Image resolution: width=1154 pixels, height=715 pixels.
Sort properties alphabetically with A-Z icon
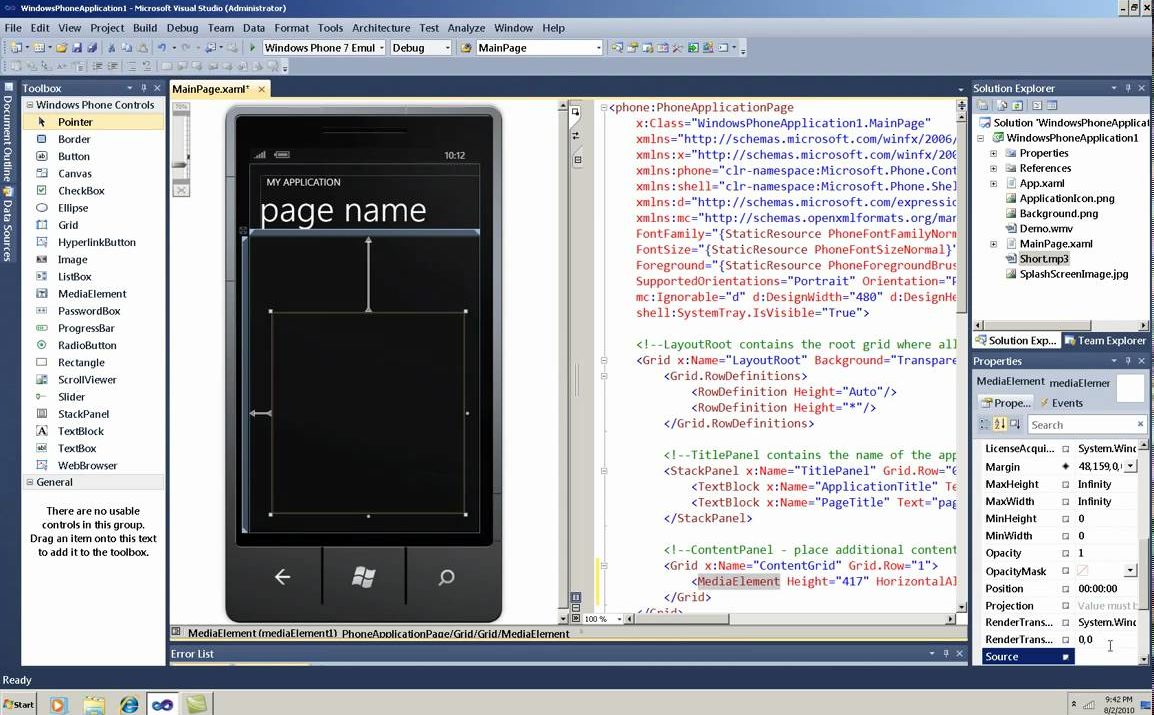(1000, 424)
